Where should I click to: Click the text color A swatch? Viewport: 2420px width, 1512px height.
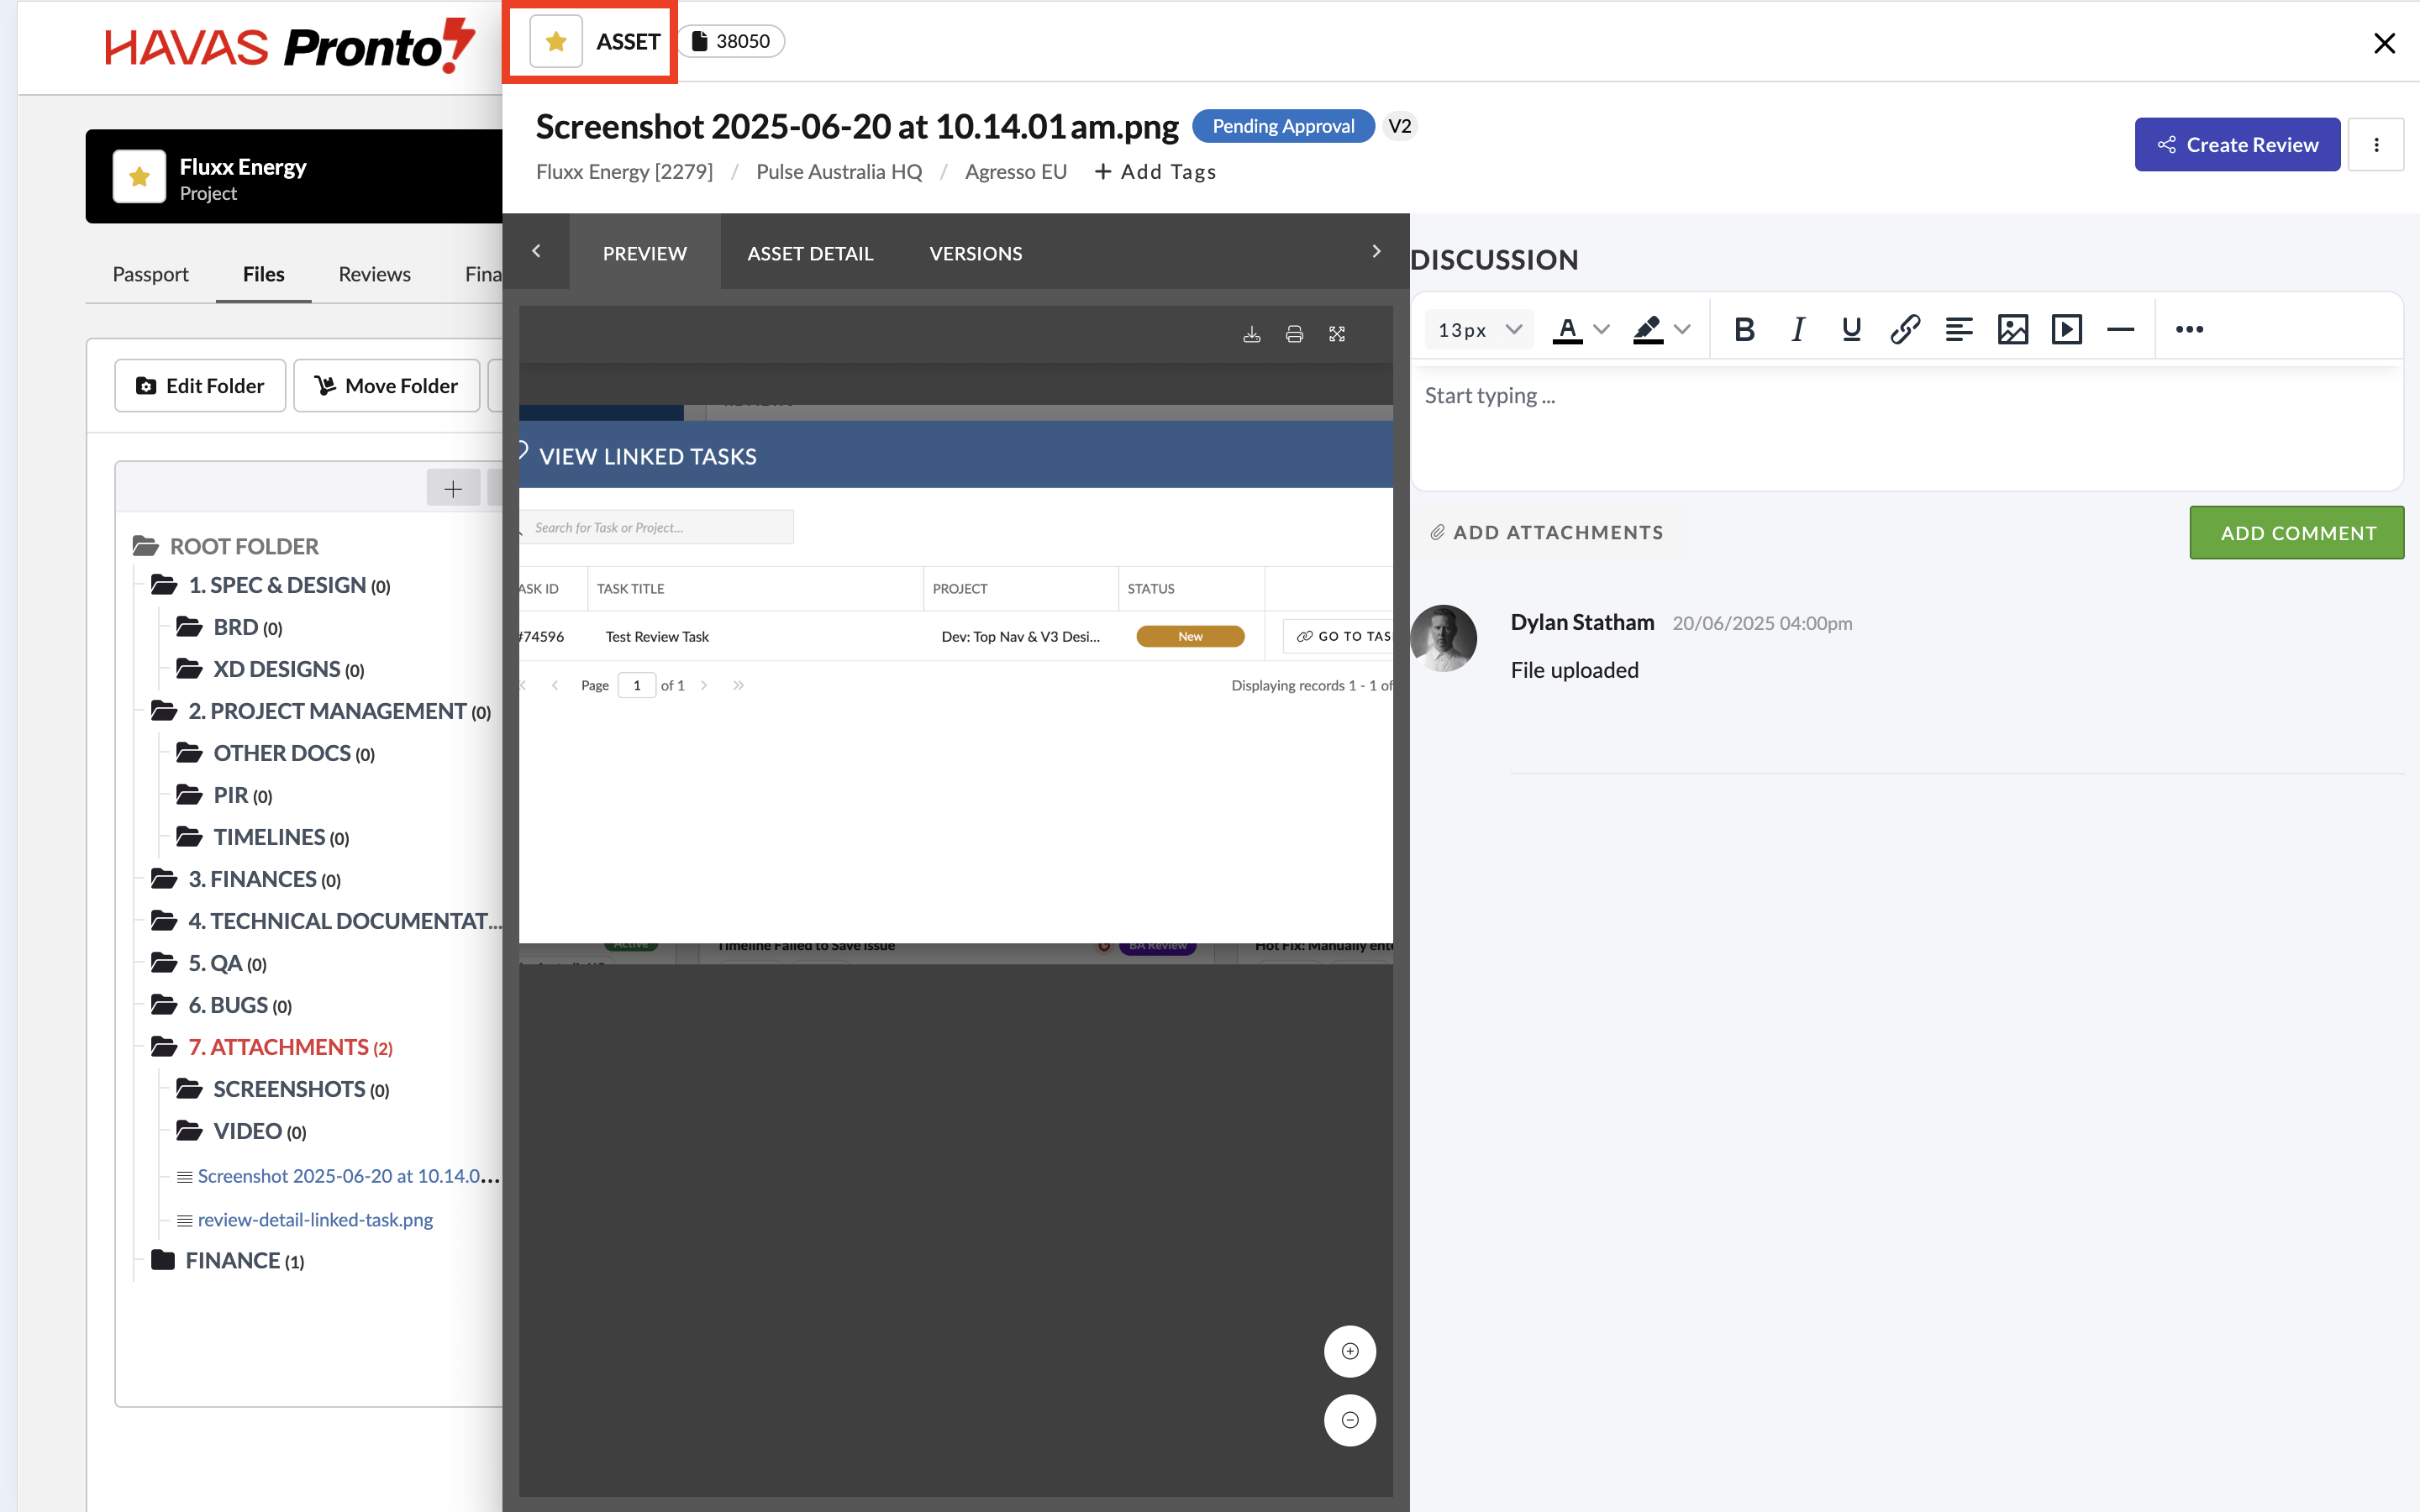[x=1567, y=329]
